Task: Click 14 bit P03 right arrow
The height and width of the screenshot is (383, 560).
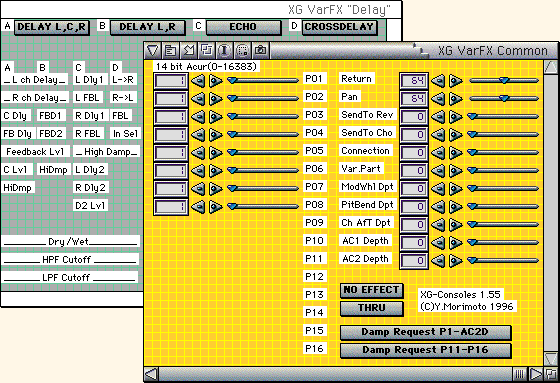Action: click(215, 116)
